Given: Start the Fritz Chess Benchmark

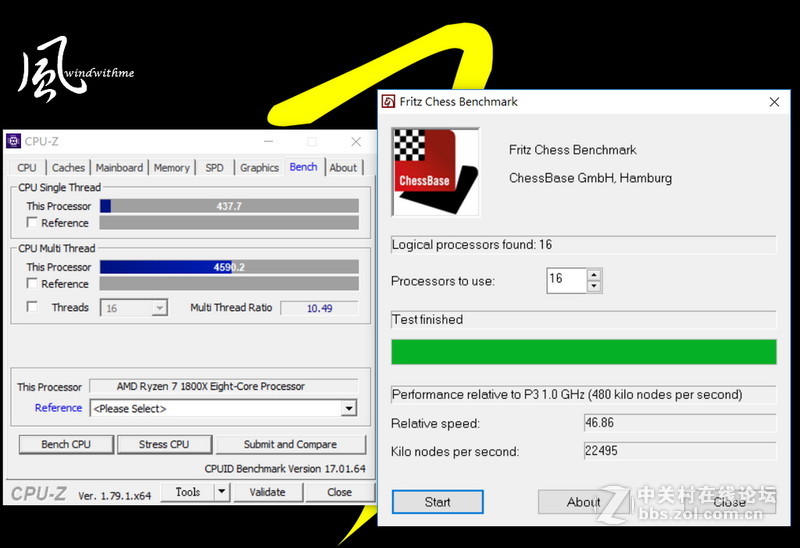Looking at the screenshot, I should click(x=437, y=502).
